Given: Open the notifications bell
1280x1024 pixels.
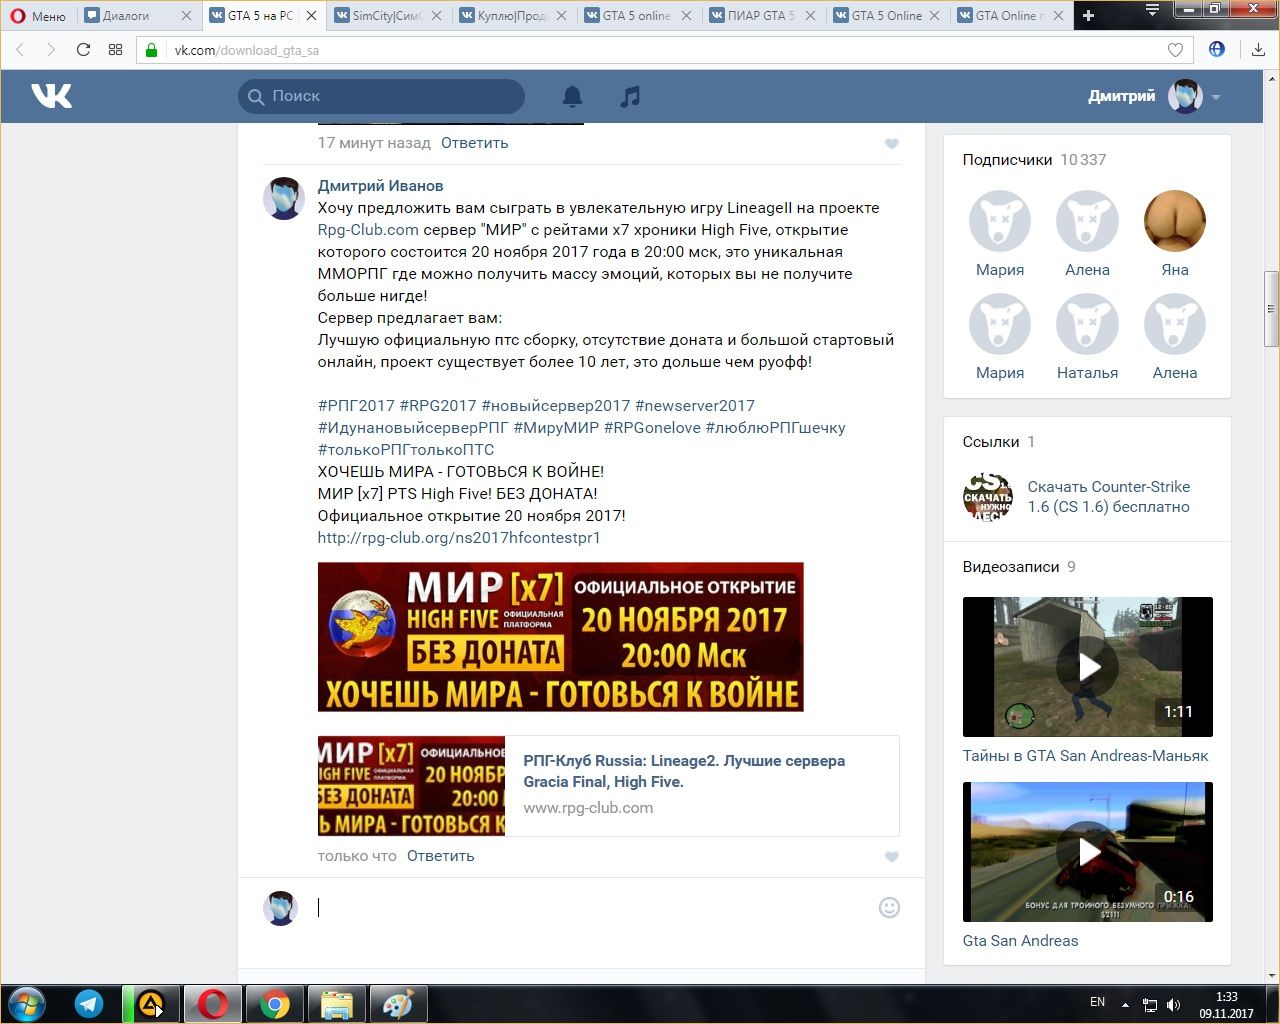Looking at the screenshot, I should [572, 96].
